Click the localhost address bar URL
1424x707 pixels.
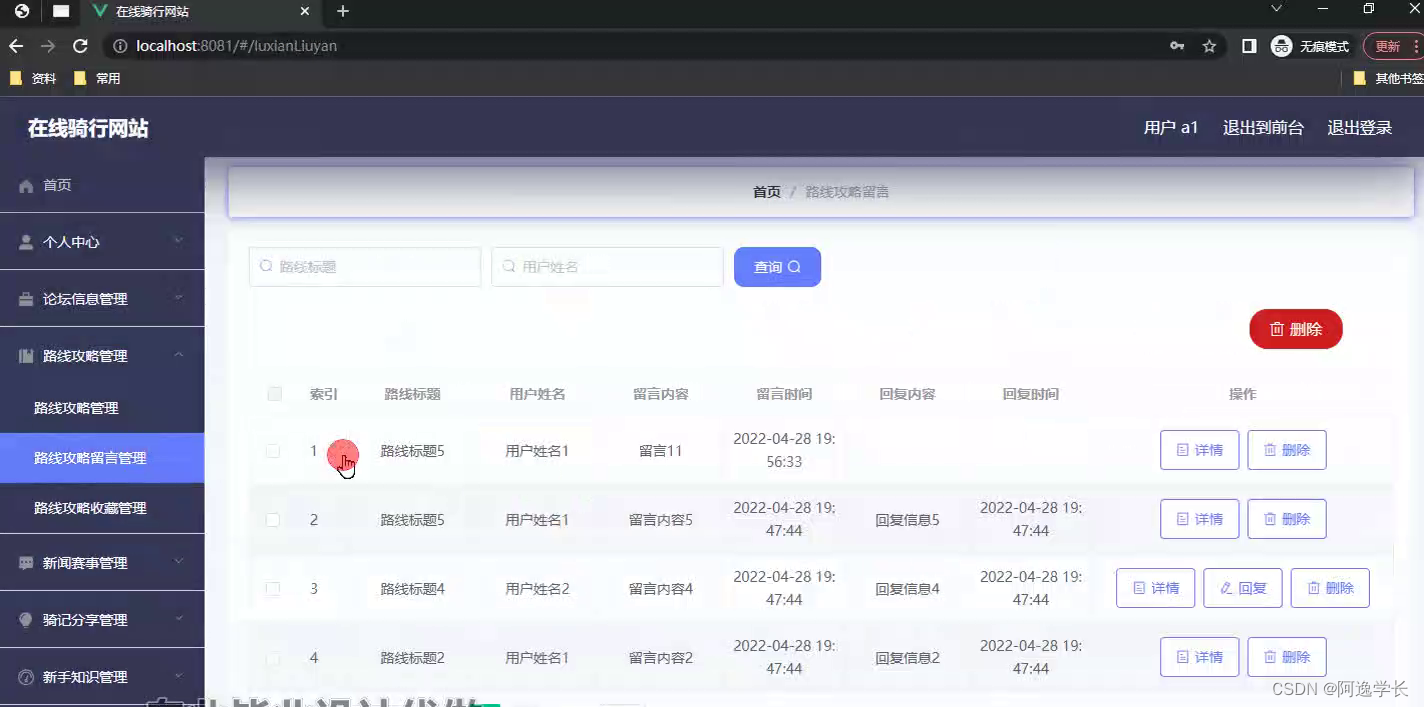237,46
